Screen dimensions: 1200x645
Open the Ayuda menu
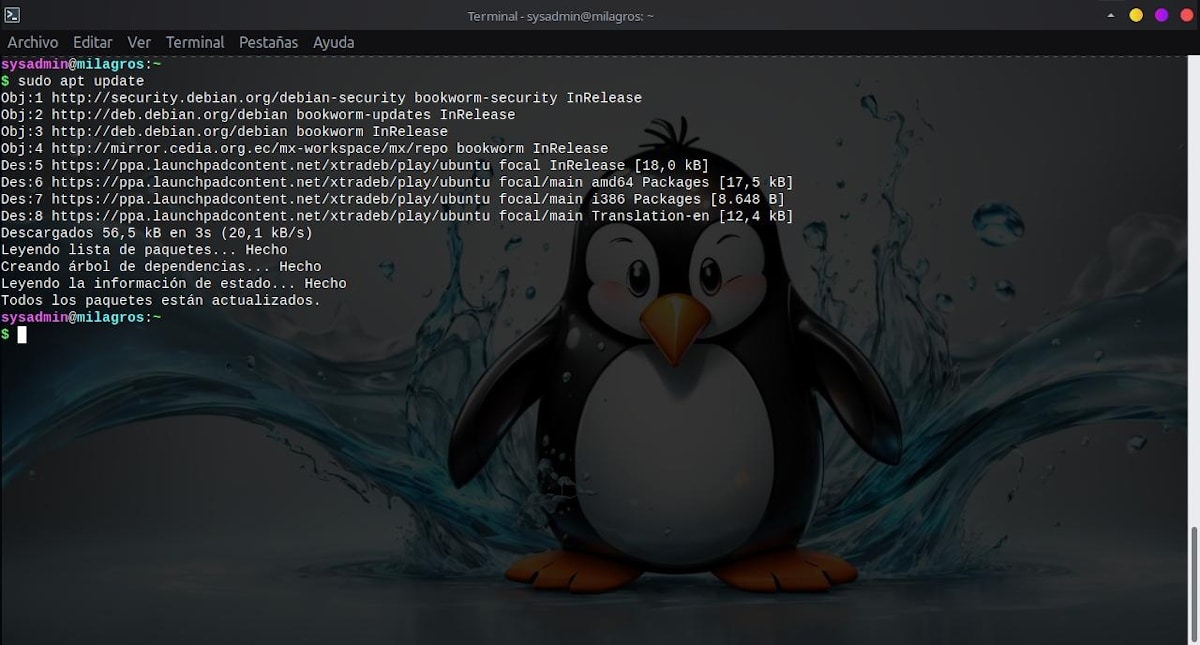coord(333,43)
